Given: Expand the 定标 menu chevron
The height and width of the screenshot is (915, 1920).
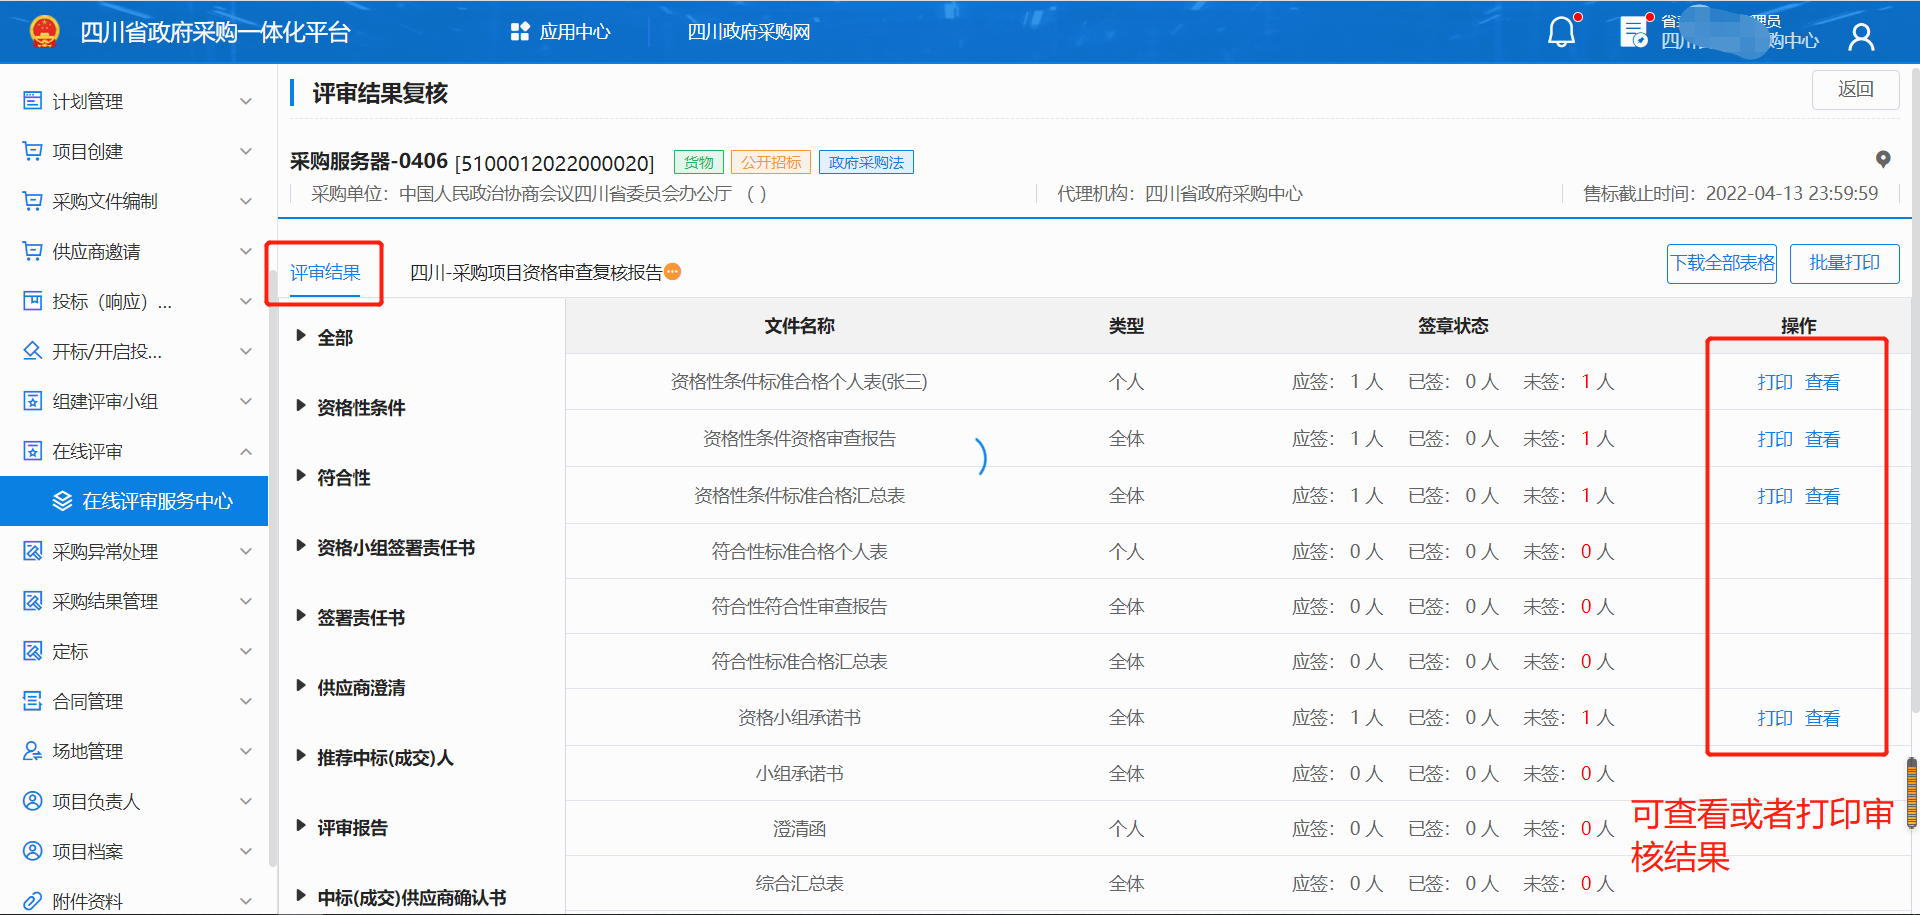Looking at the screenshot, I should point(246,651).
